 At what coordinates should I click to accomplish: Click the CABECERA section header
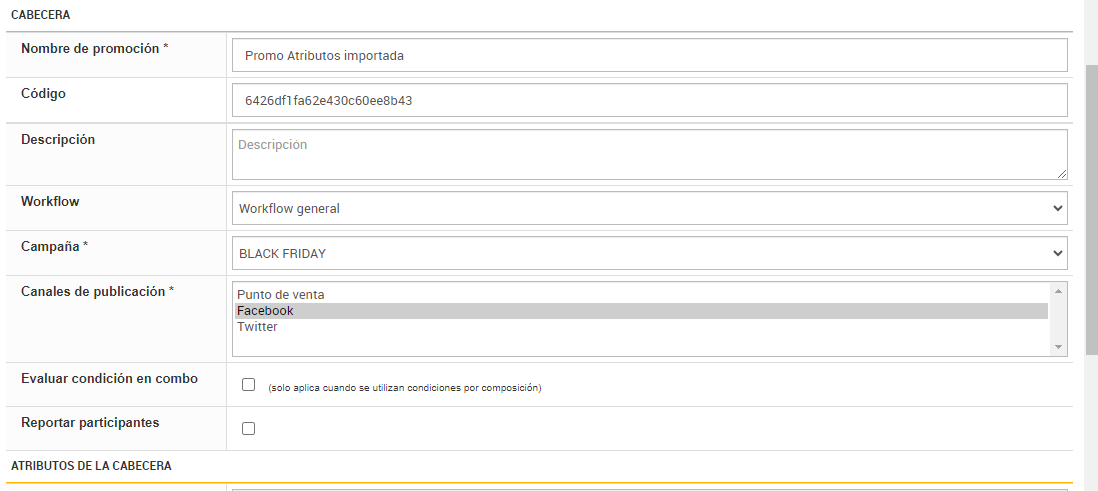tap(41, 15)
